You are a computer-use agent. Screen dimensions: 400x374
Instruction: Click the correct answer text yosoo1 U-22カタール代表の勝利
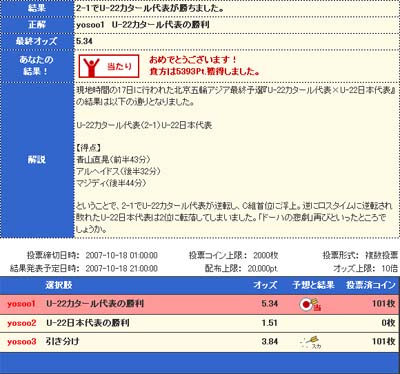click(143, 25)
